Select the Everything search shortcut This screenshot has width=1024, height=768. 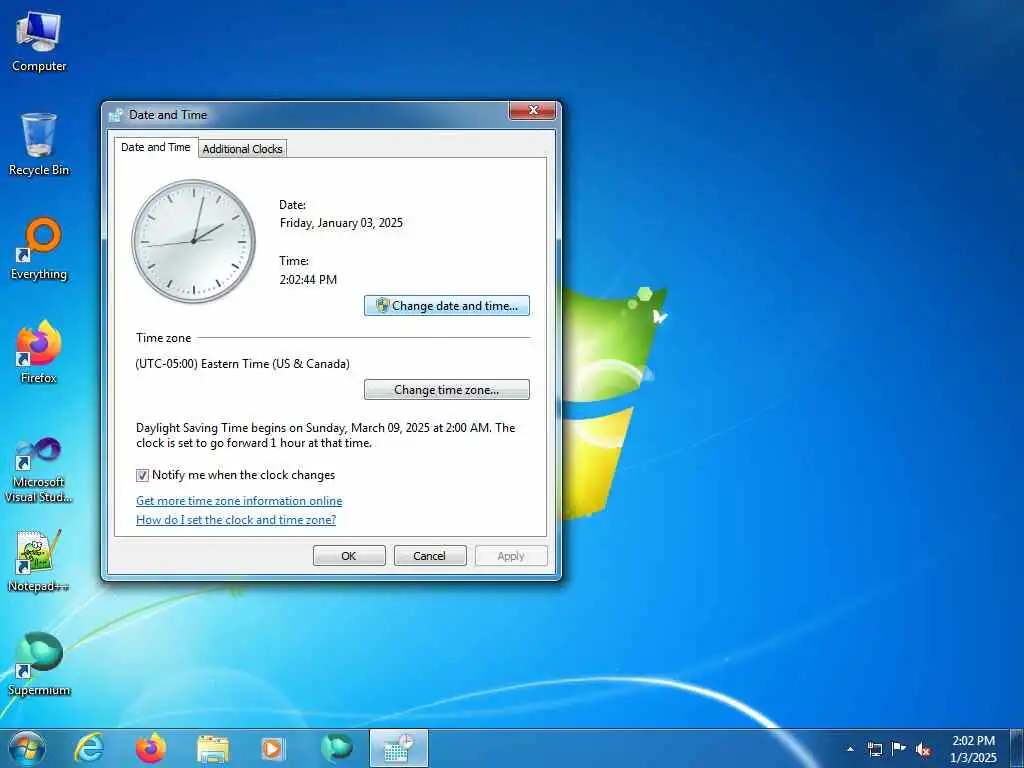pyautogui.click(x=39, y=249)
